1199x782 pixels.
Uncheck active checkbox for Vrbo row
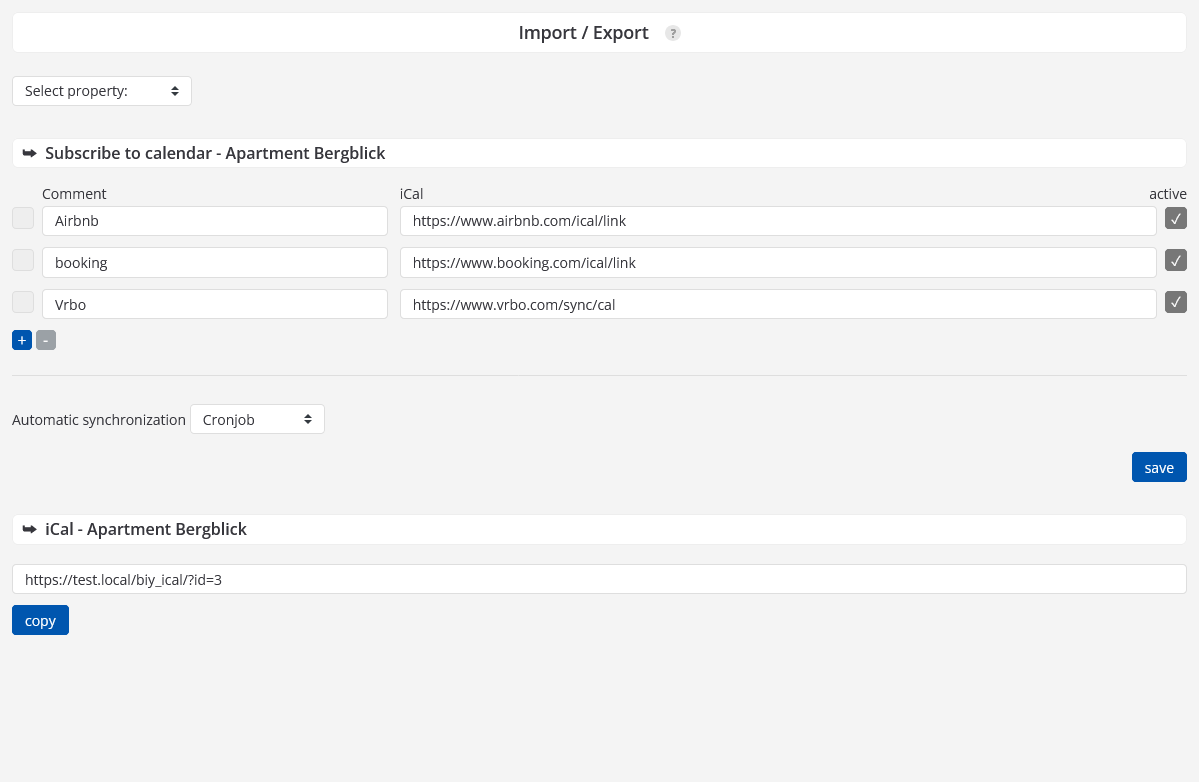(x=1176, y=302)
